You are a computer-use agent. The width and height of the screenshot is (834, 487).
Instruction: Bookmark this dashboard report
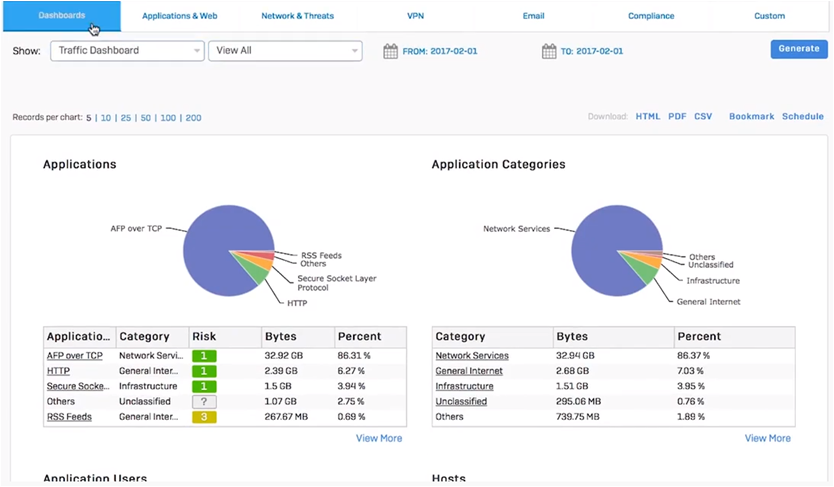point(751,117)
